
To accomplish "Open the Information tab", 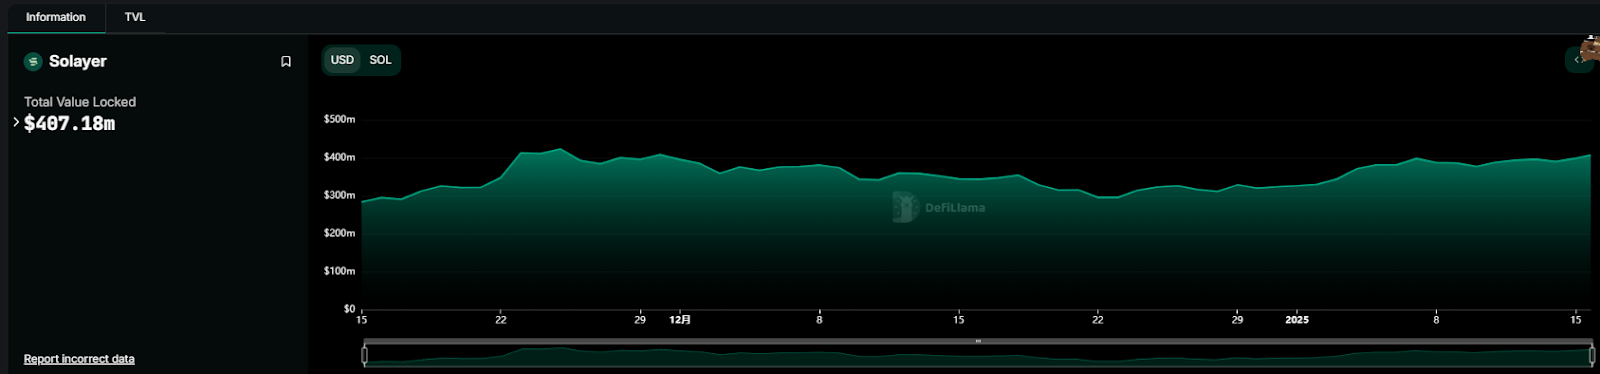I will 56,17.
